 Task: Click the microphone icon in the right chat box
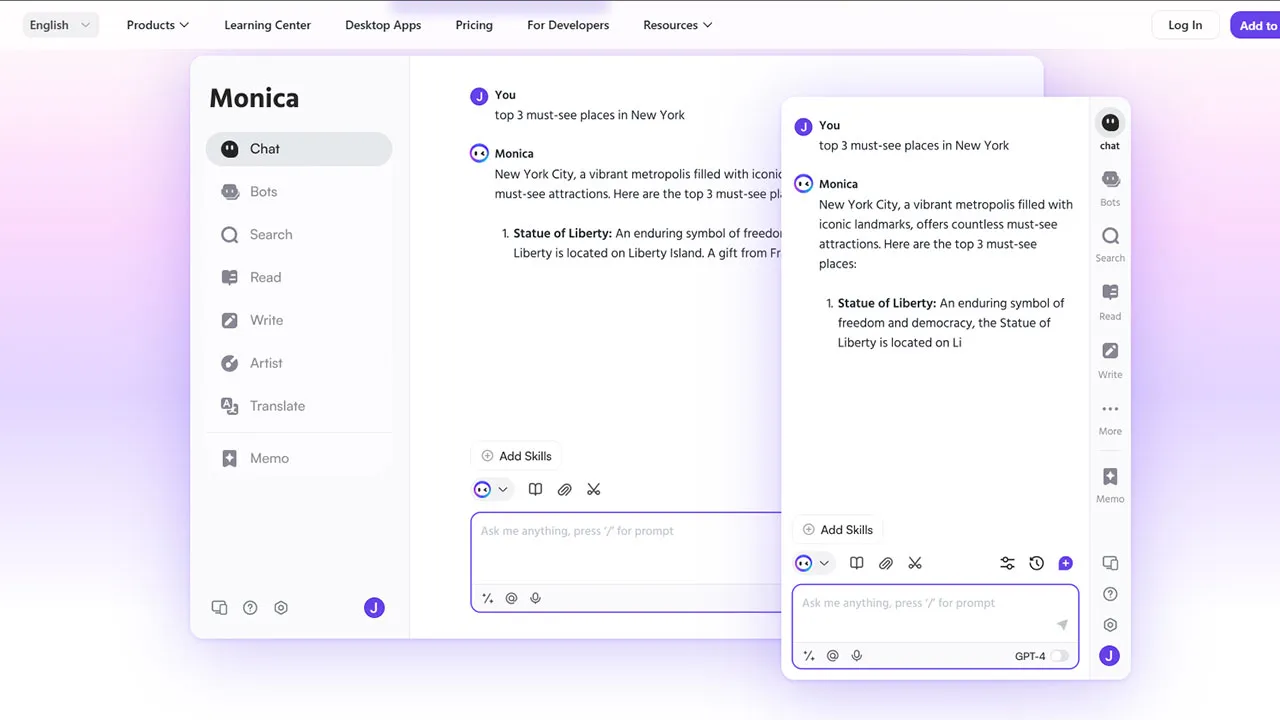(x=857, y=656)
